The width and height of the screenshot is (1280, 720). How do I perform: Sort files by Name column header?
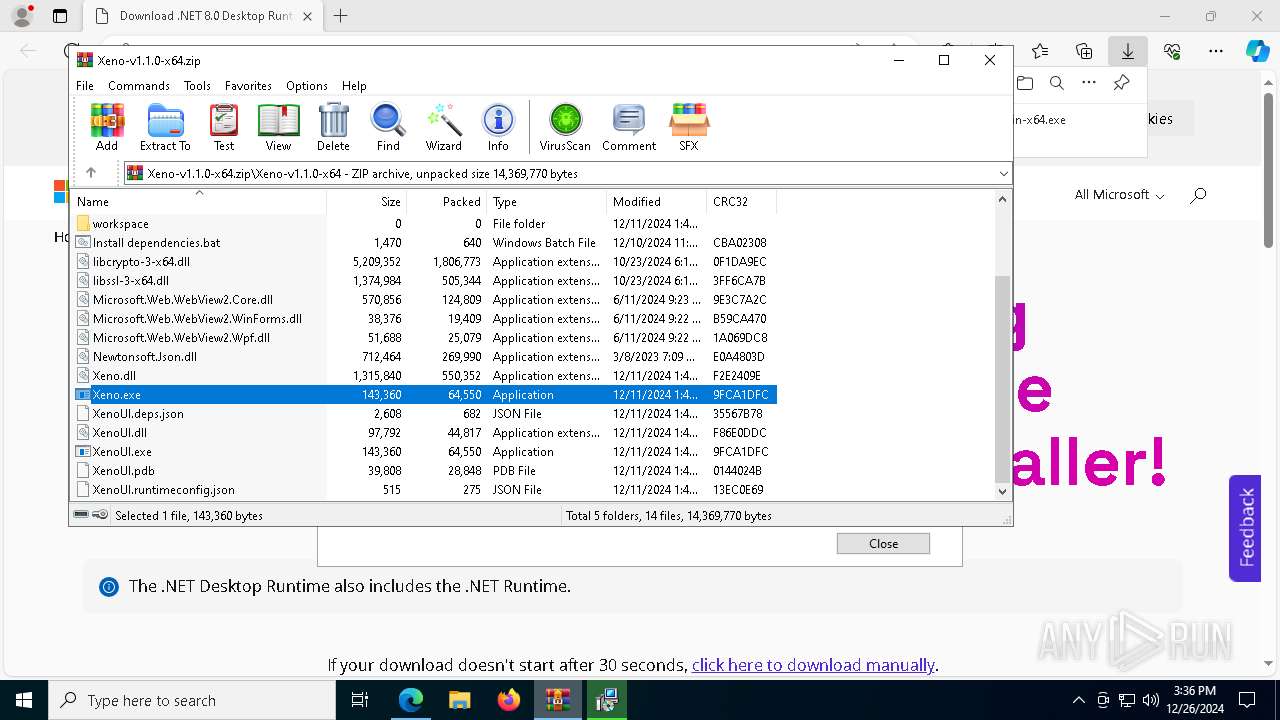pos(199,201)
